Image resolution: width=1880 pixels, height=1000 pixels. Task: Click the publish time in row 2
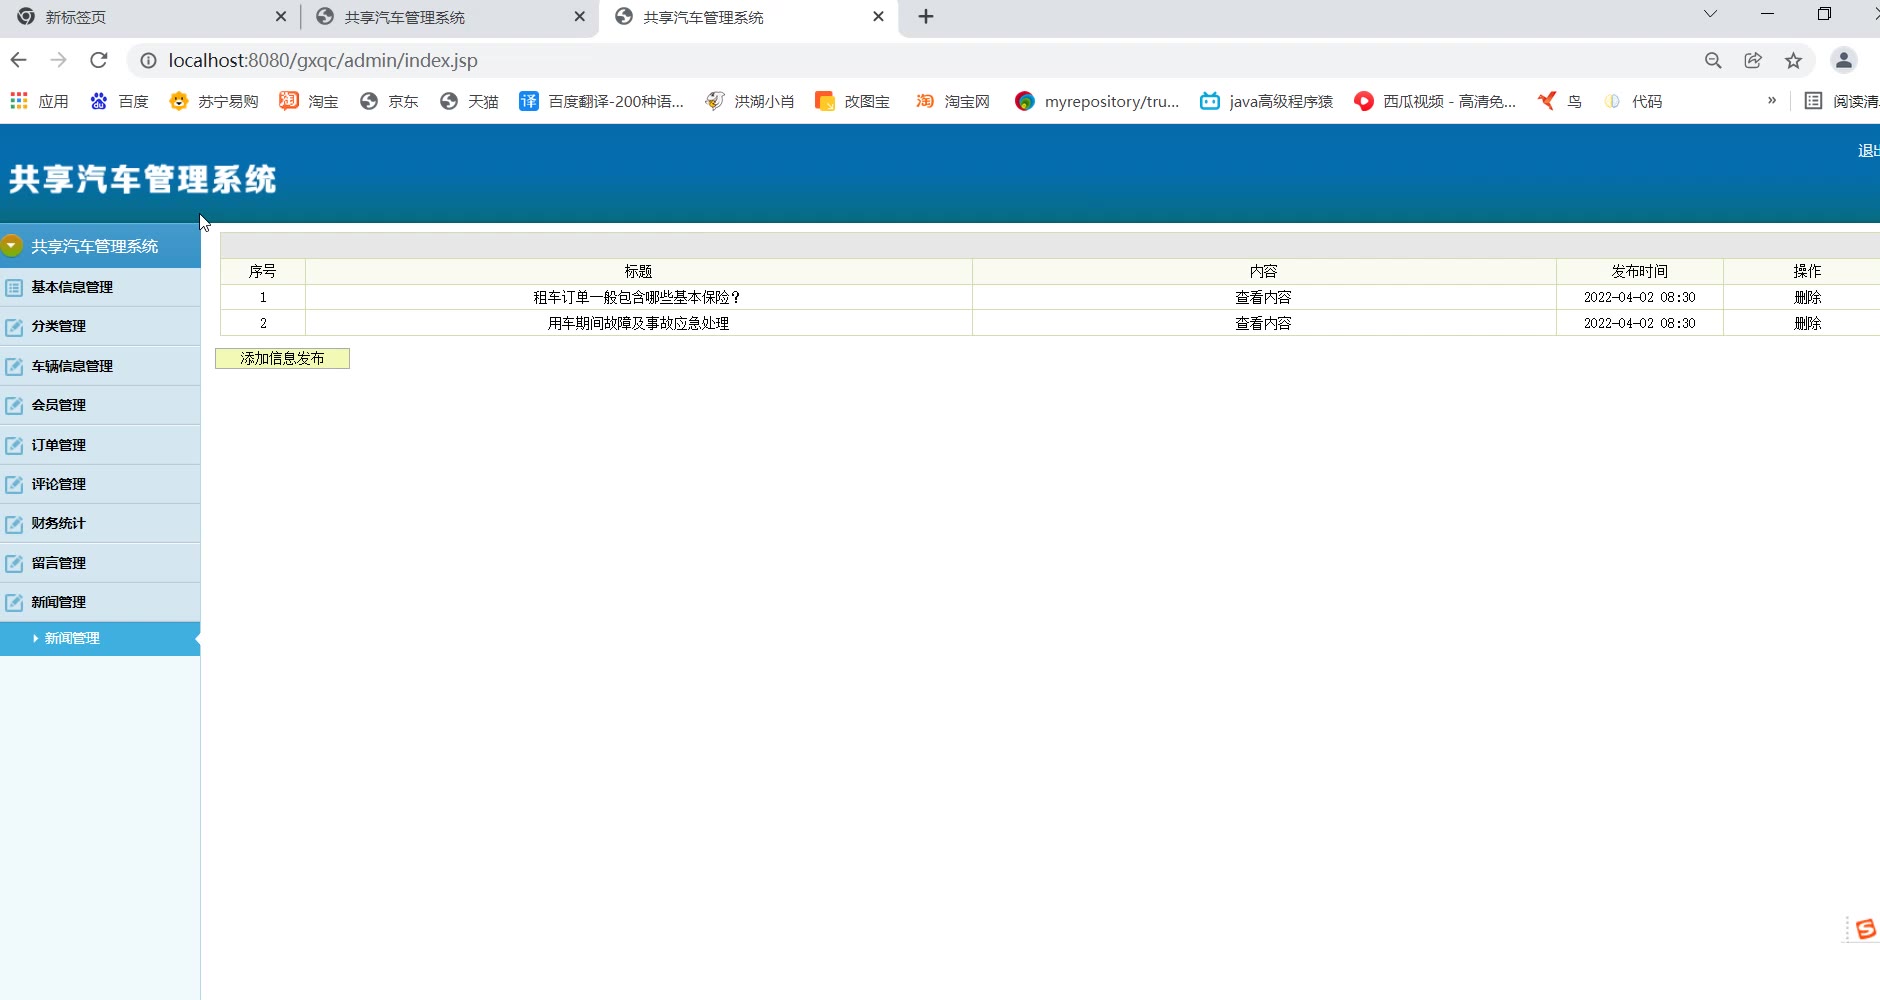[x=1639, y=323]
